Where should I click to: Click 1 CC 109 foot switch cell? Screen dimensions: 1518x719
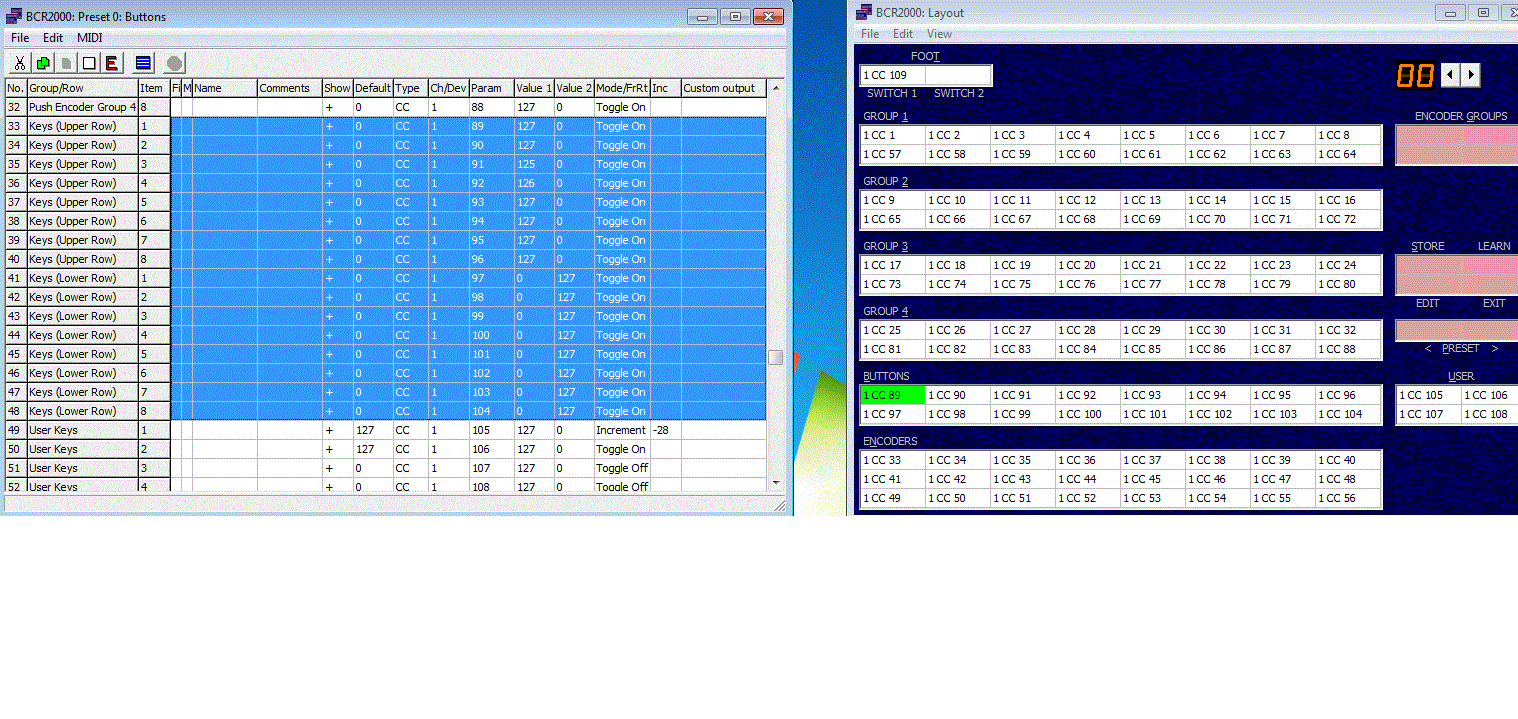click(x=893, y=75)
